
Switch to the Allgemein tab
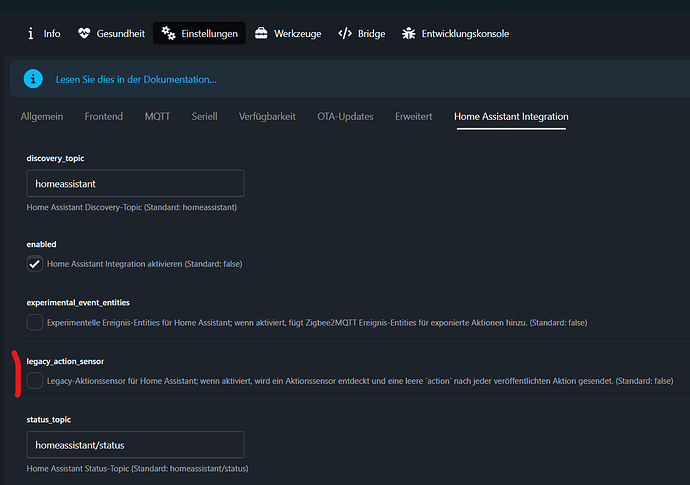[42, 117]
